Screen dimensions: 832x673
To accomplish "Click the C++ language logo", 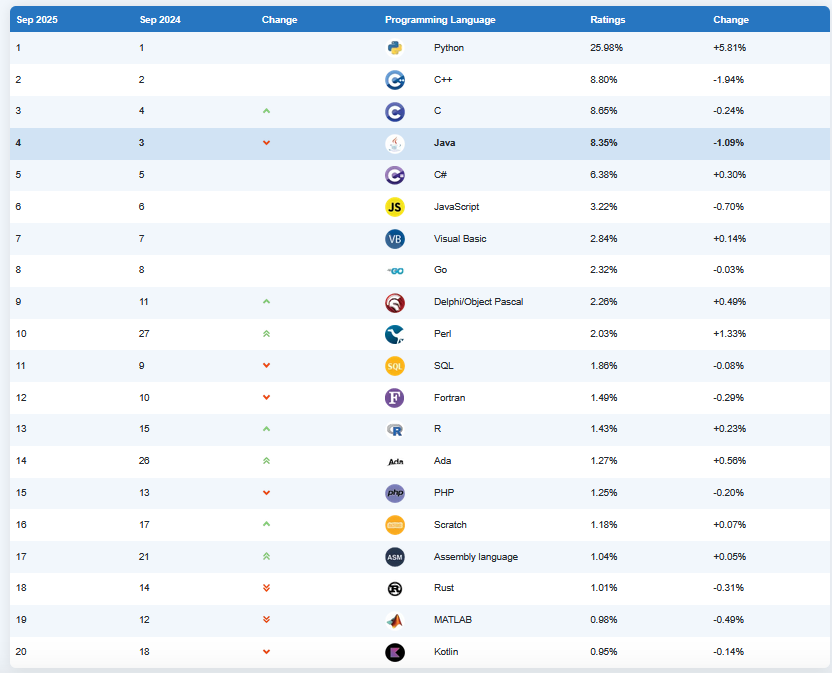I will [394, 80].
